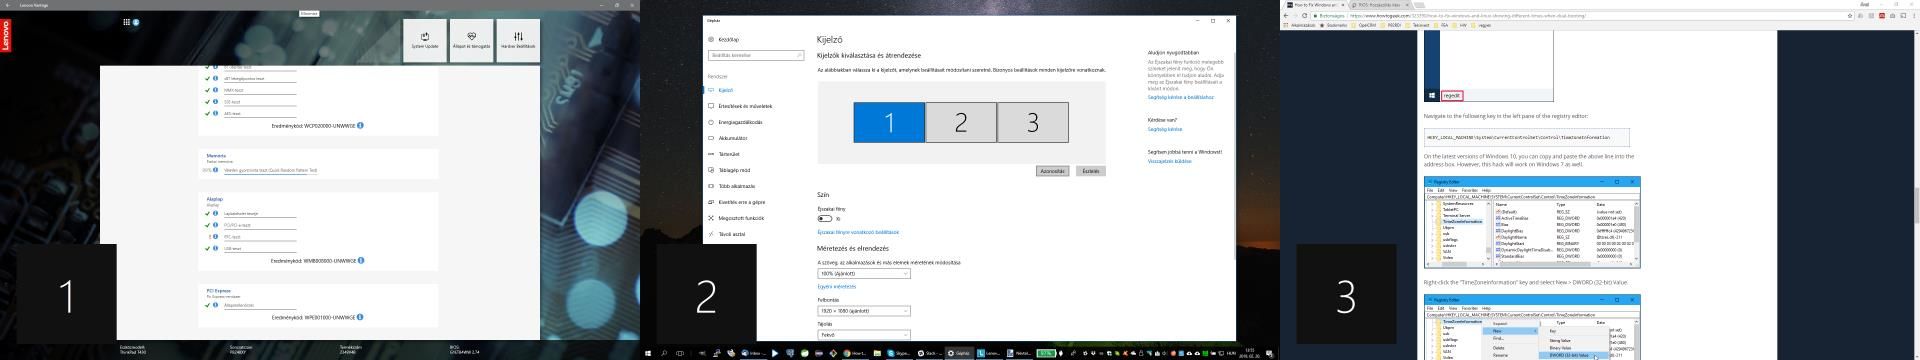
Task: Open System Update in Lenovo Vantage
Action: tap(425, 41)
